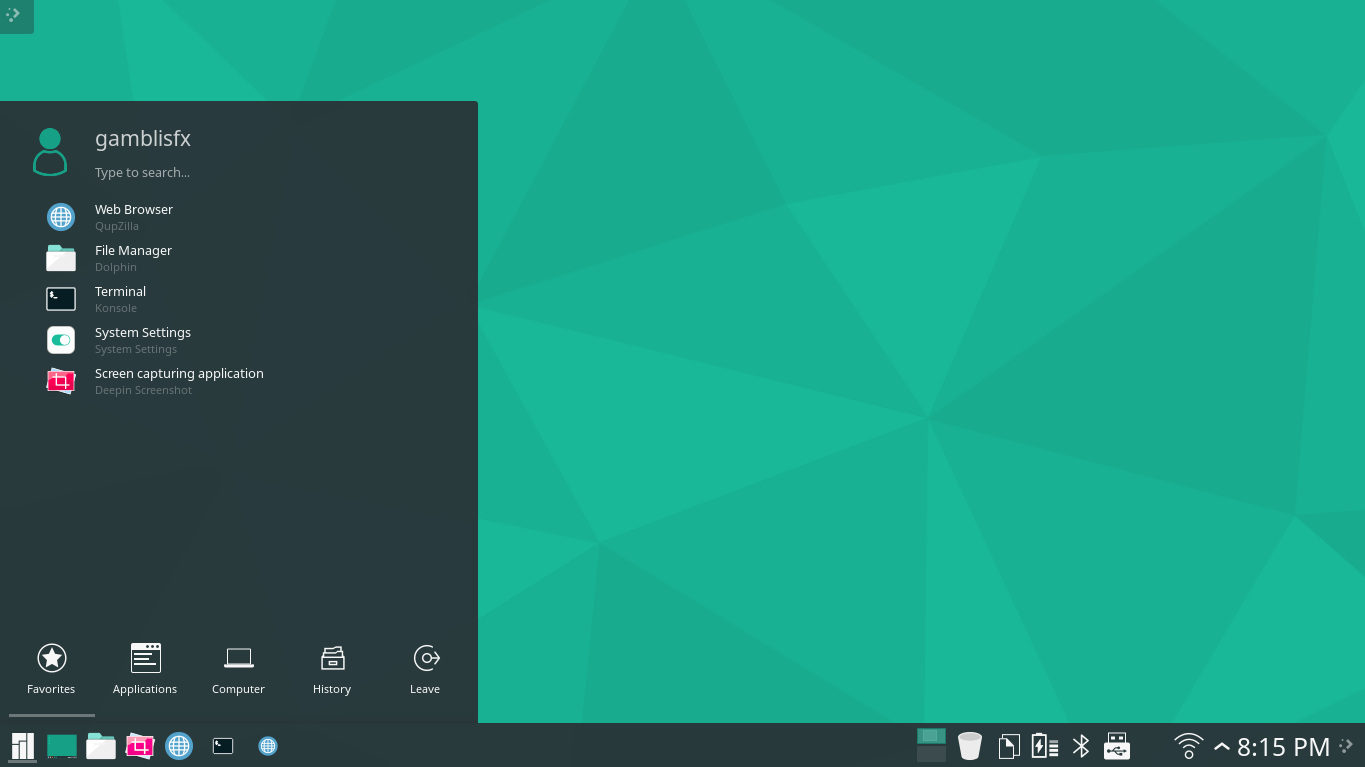Screen dimensions: 1365x767
Task: Open WiFi network connections applet
Action: click(x=1188, y=746)
